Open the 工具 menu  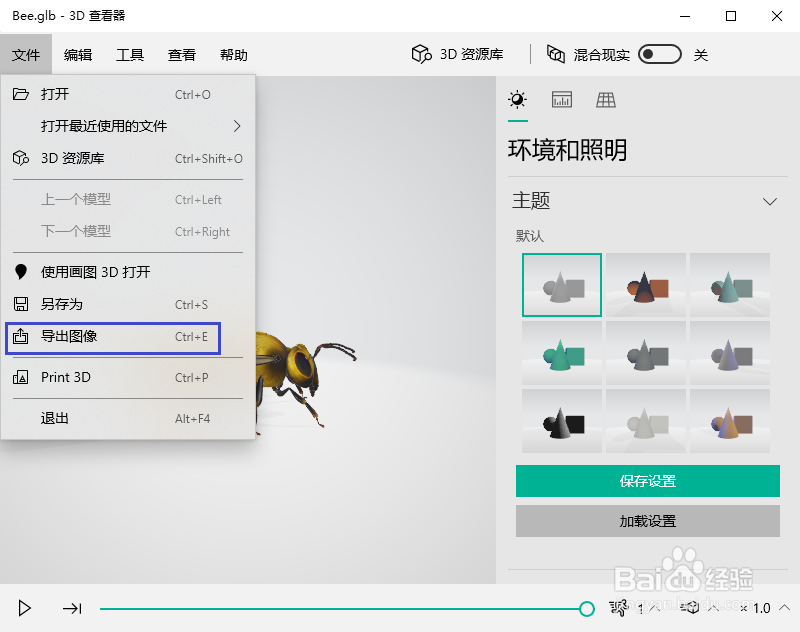[130, 55]
